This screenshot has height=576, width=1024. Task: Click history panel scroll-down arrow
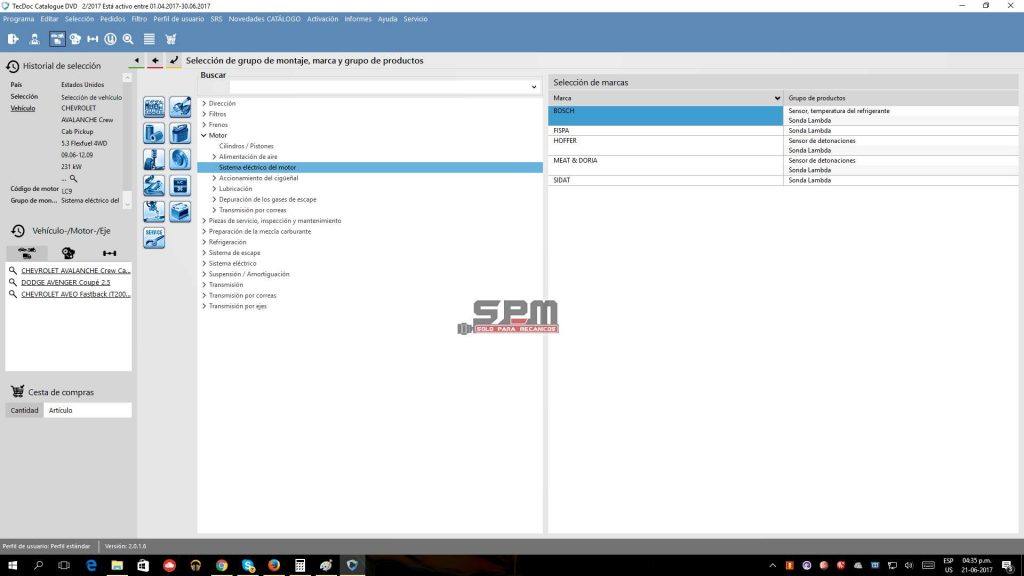(127, 204)
